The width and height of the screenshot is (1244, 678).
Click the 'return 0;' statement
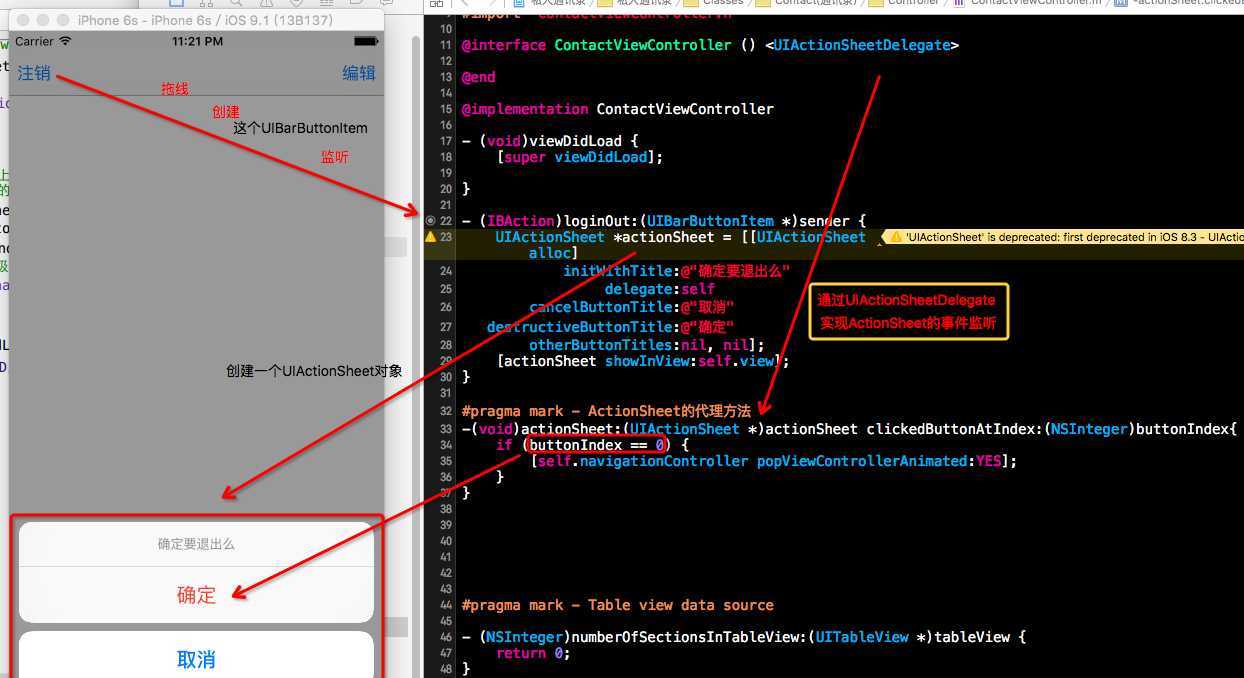pyautogui.click(x=535, y=653)
